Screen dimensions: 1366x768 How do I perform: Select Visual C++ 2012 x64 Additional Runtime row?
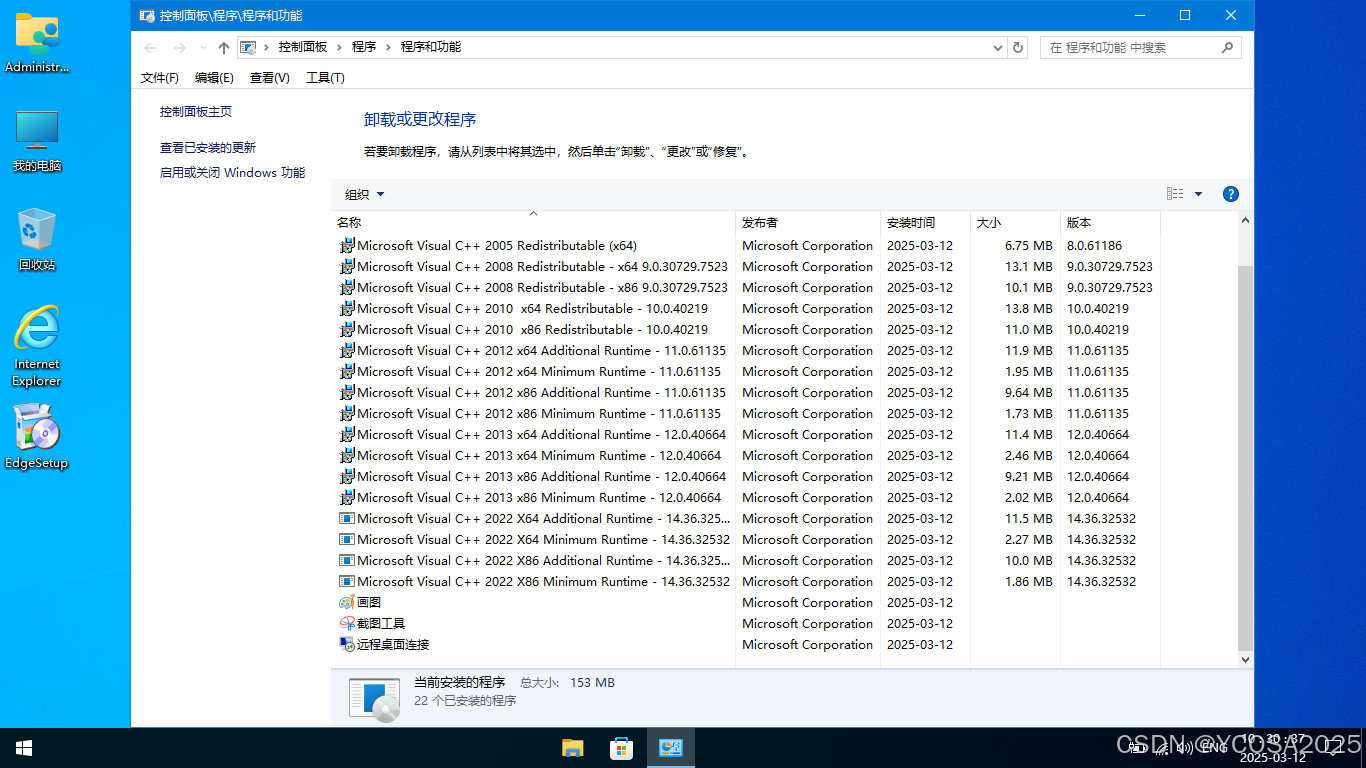pos(748,350)
